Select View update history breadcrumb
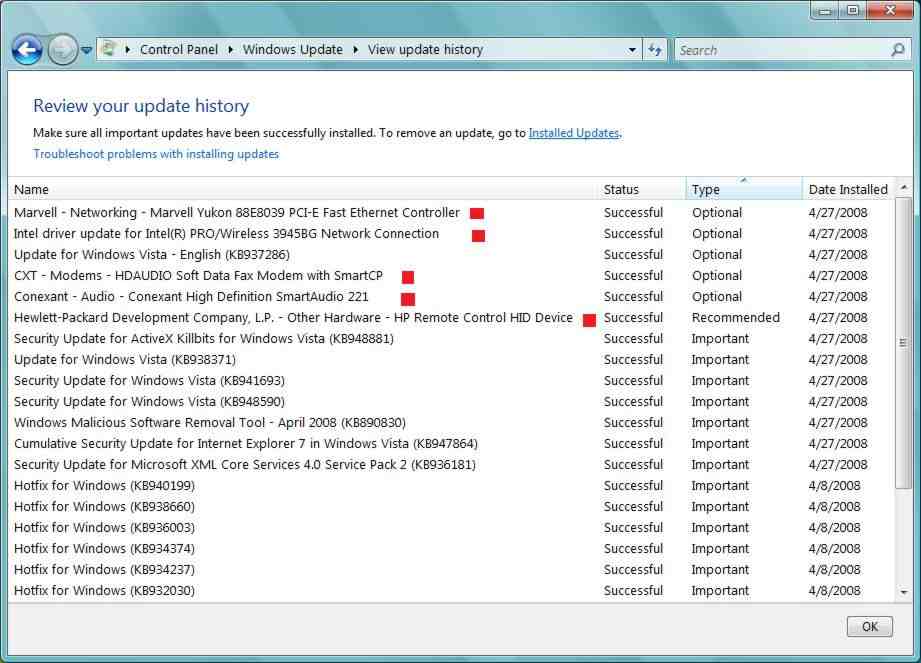 425,50
